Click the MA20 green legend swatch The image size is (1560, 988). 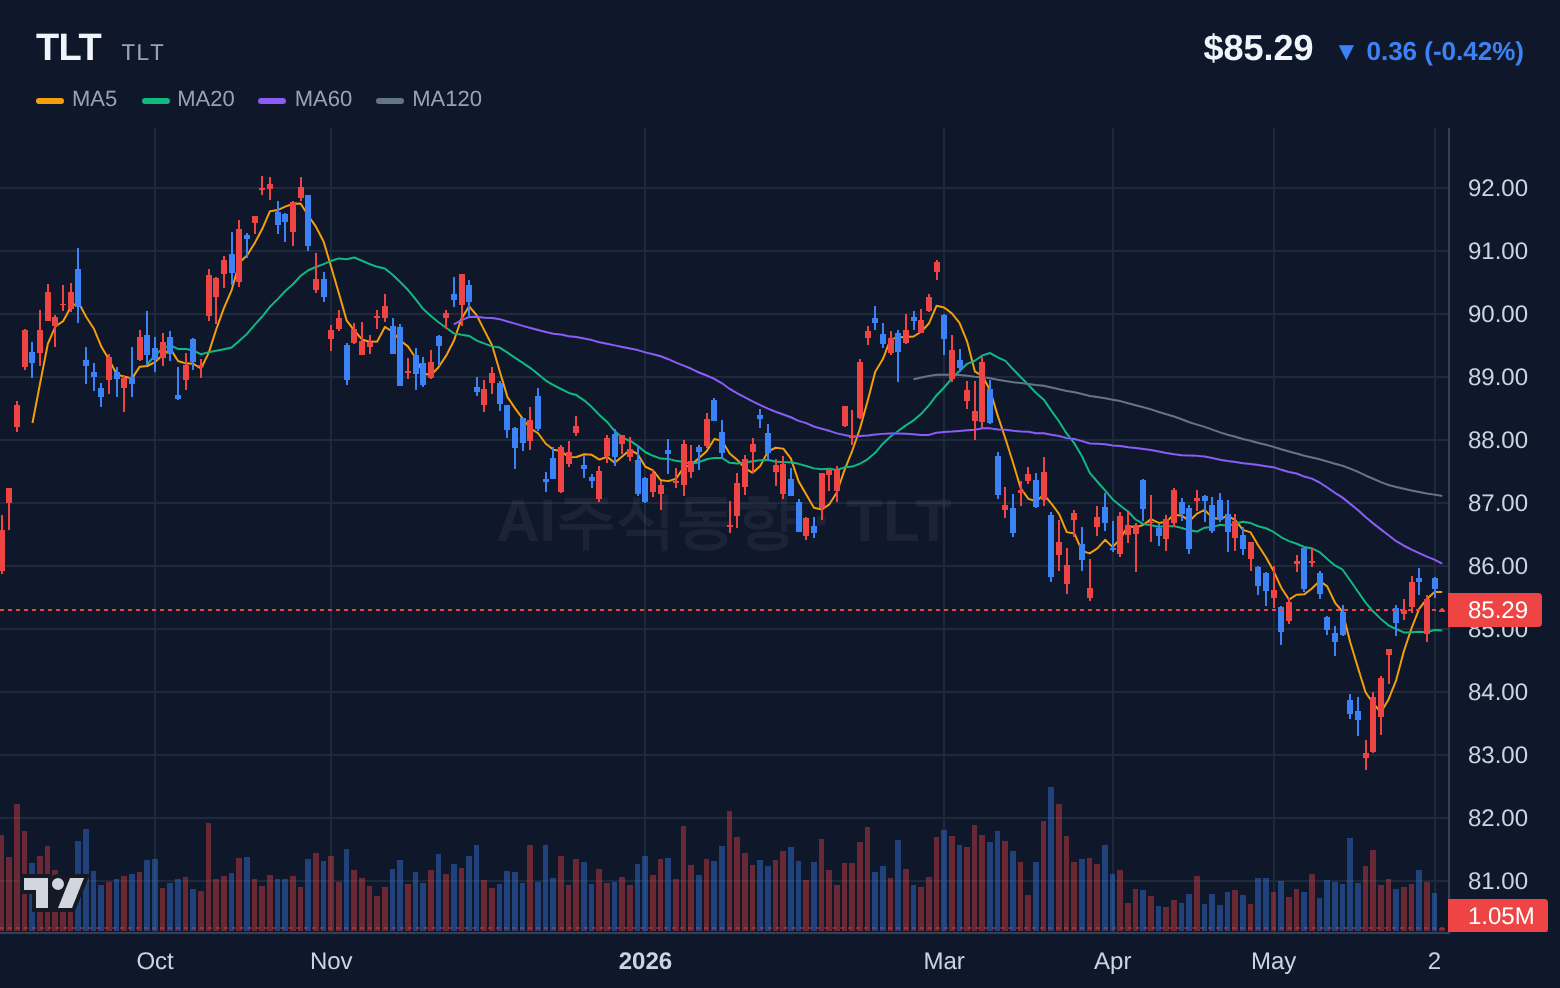pyautogui.click(x=156, y=100)
